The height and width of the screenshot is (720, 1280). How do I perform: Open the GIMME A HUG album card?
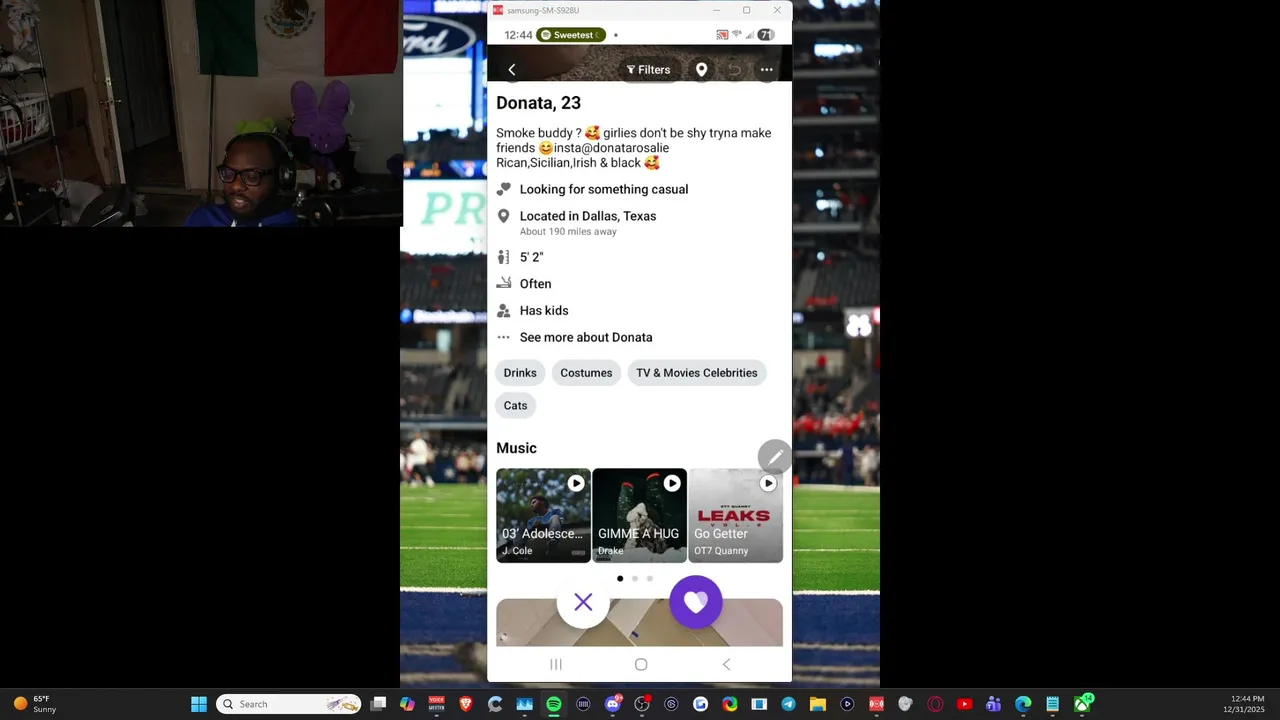[639, 516]
